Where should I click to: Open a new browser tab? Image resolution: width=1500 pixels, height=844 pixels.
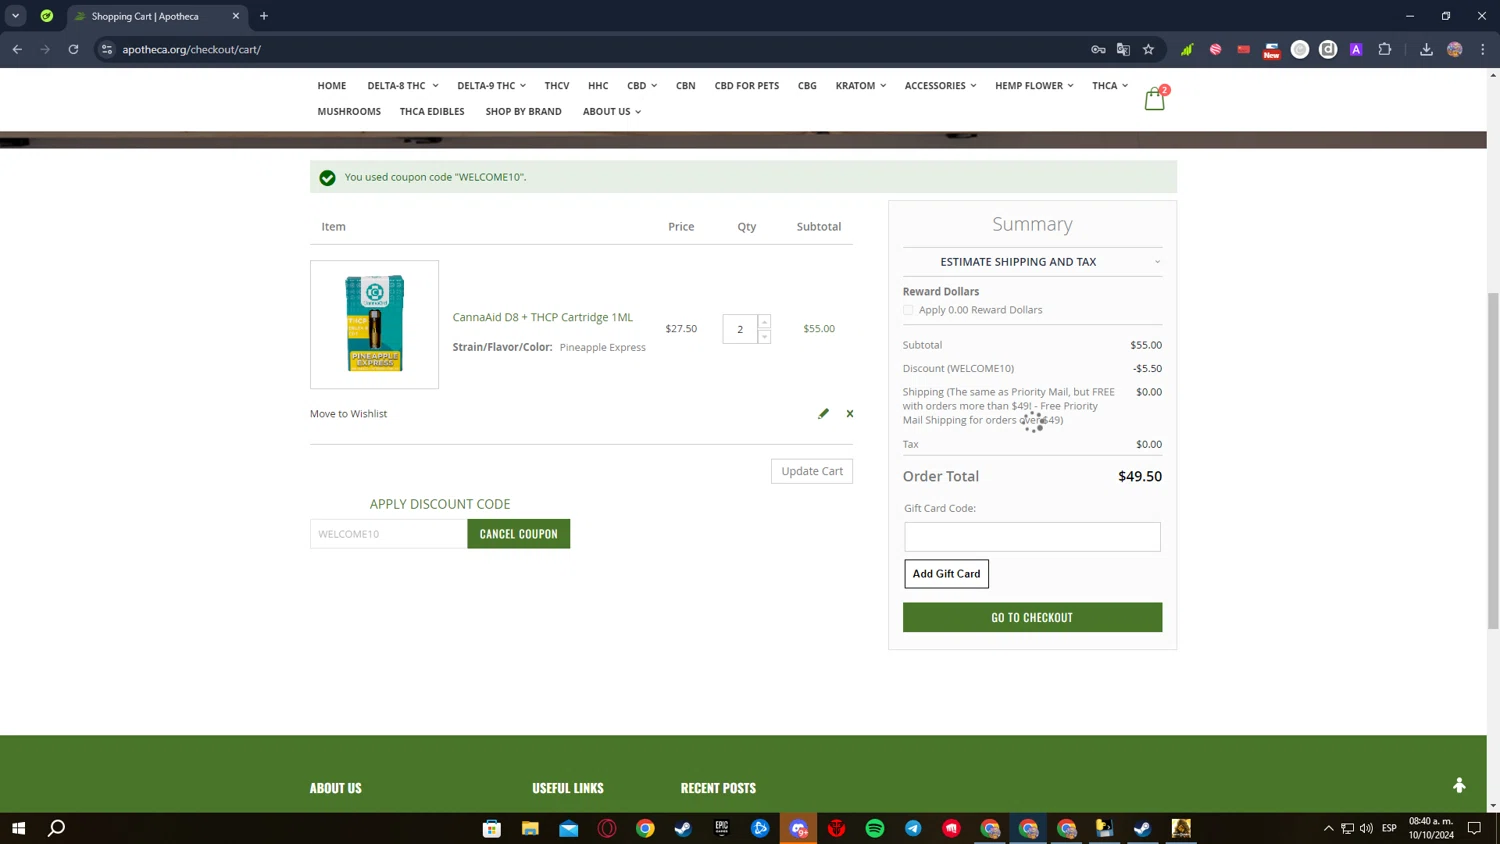(264, 16)
